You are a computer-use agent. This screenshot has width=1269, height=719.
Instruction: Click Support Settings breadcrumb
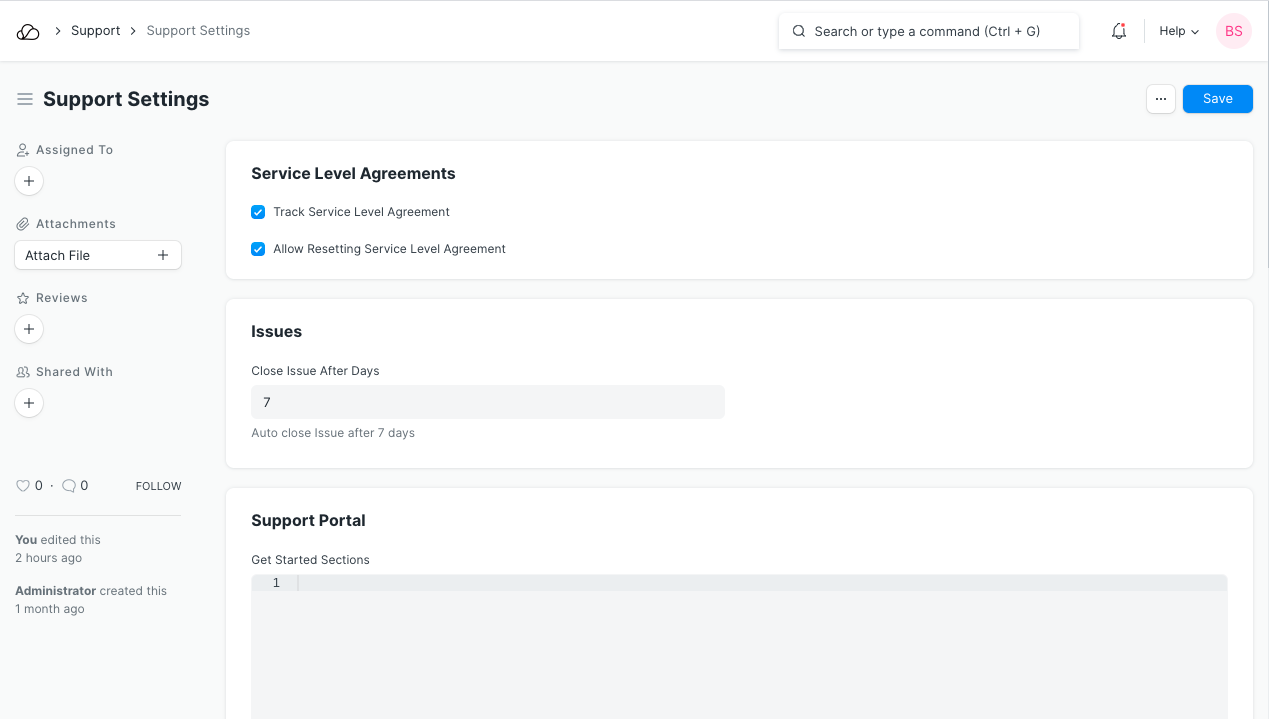pyautogui.click(x=198, y=31)
